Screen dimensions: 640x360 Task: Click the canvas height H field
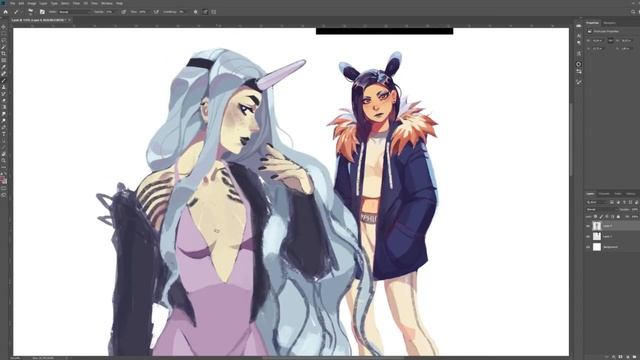tap(626, 41)
